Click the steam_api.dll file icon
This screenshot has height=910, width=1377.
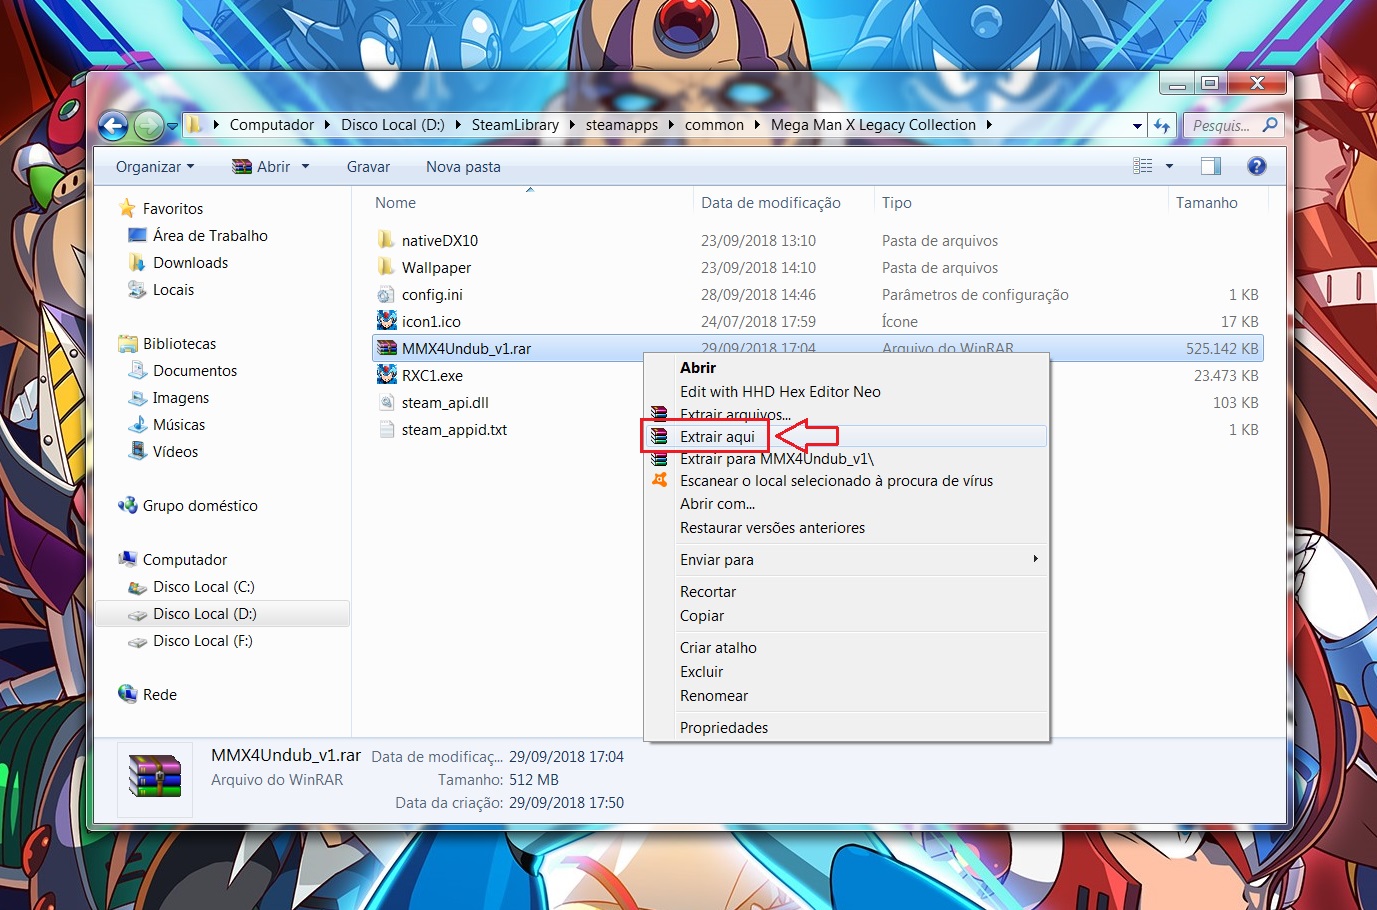(x=386, y=402)
